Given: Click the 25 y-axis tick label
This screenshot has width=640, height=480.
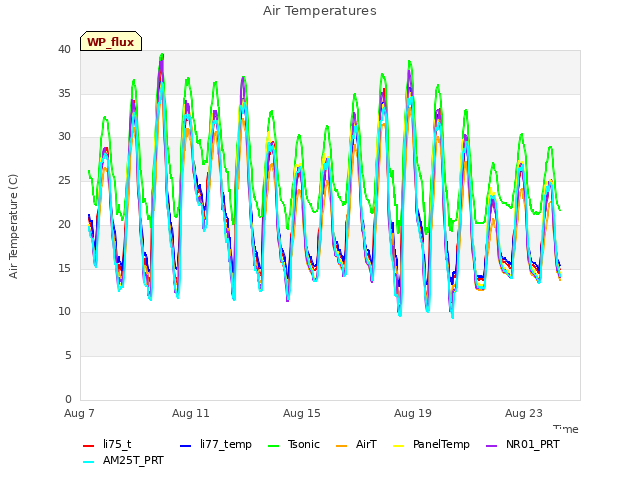Looking at the screenshot, I should click(64, 180).
